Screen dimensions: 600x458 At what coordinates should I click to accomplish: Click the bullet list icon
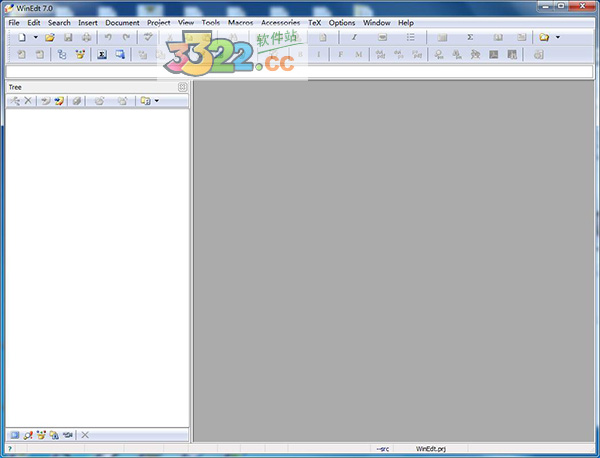click(411, 37)
